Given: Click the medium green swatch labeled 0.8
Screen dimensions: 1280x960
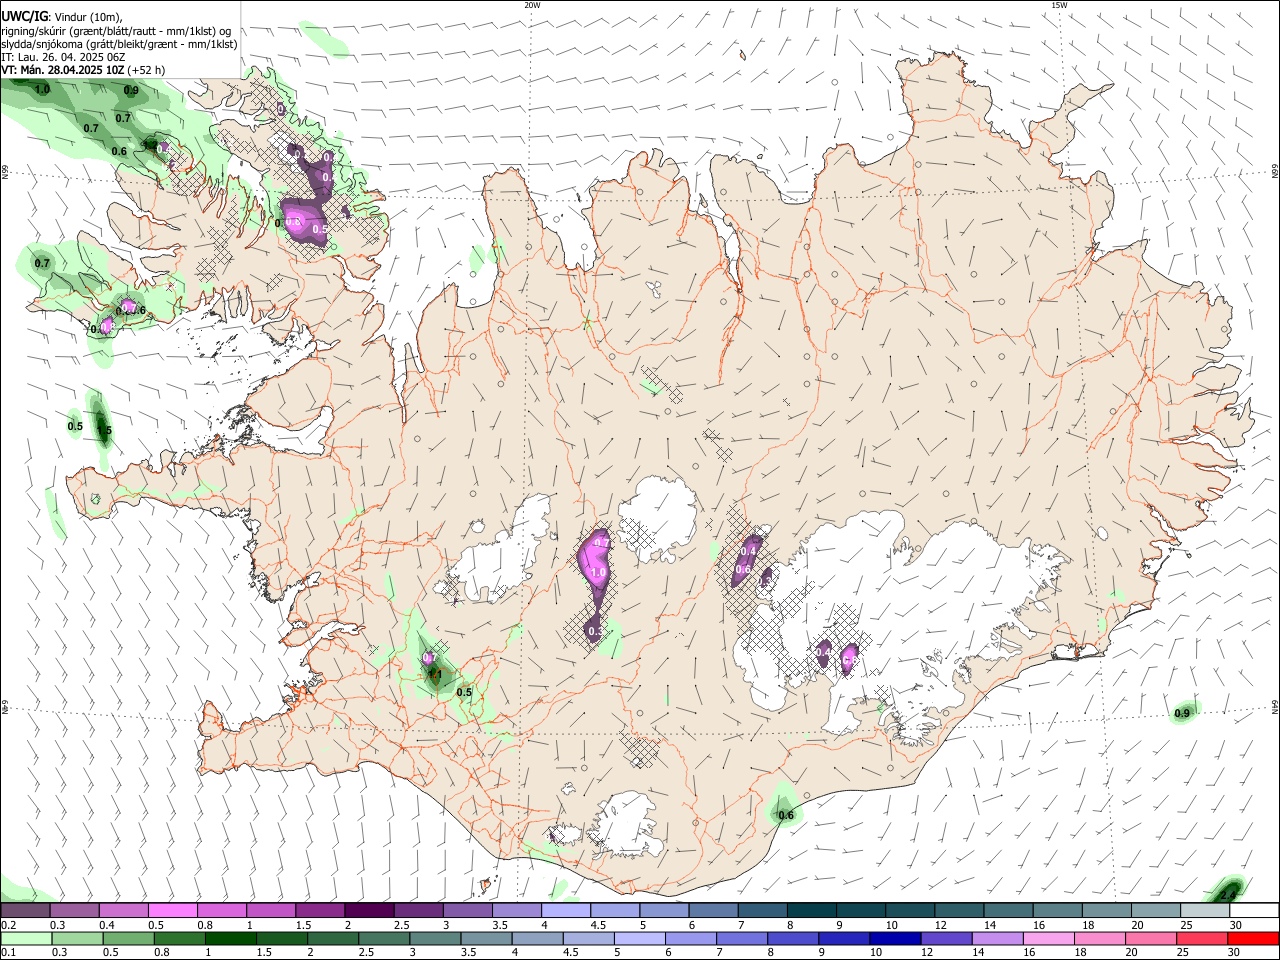Looking at the screenshot, I should tap(179, 938).
